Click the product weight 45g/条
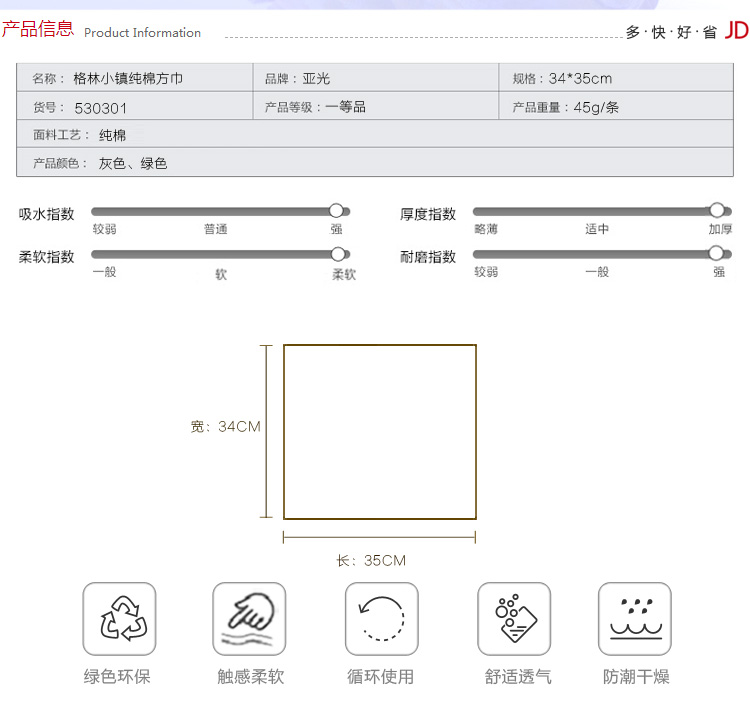This screenshot has height=710, width=750. pos(596,107)
